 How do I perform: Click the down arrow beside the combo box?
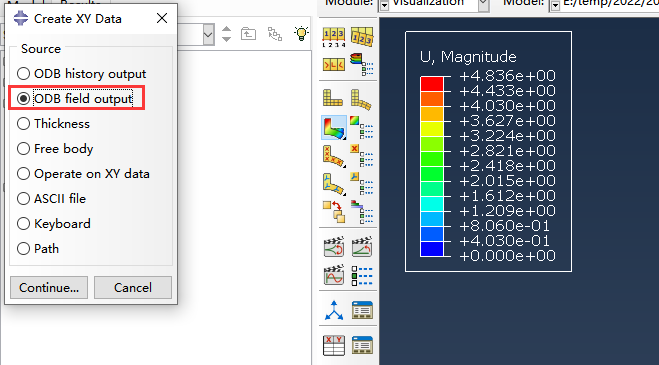pyautogui.click(x=226, y=39)
